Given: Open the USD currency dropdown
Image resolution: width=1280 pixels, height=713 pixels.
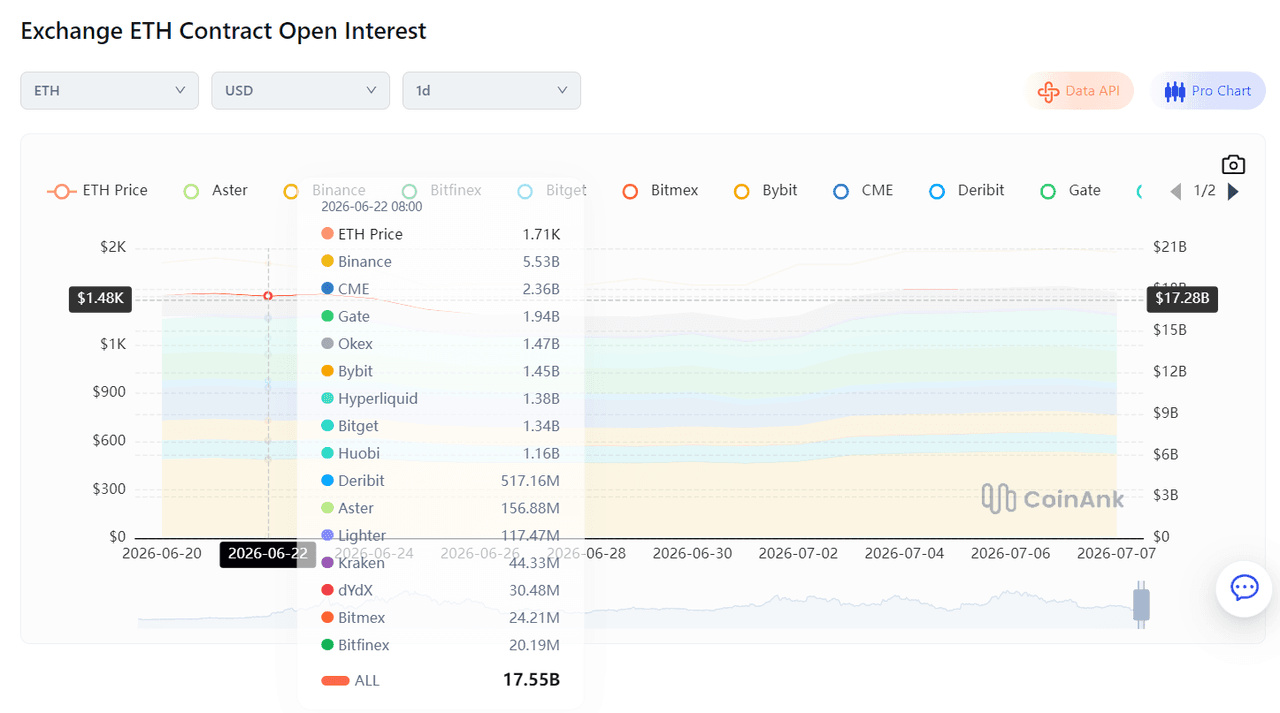Looking at the screenshot, I should coord(300,90).
